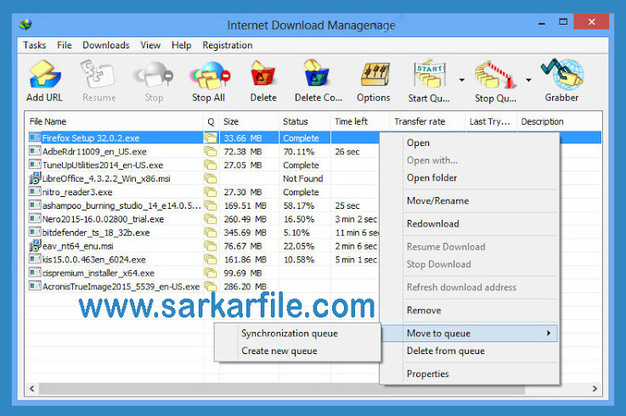Select the eav_nt64_enu.msi file name

78,246
